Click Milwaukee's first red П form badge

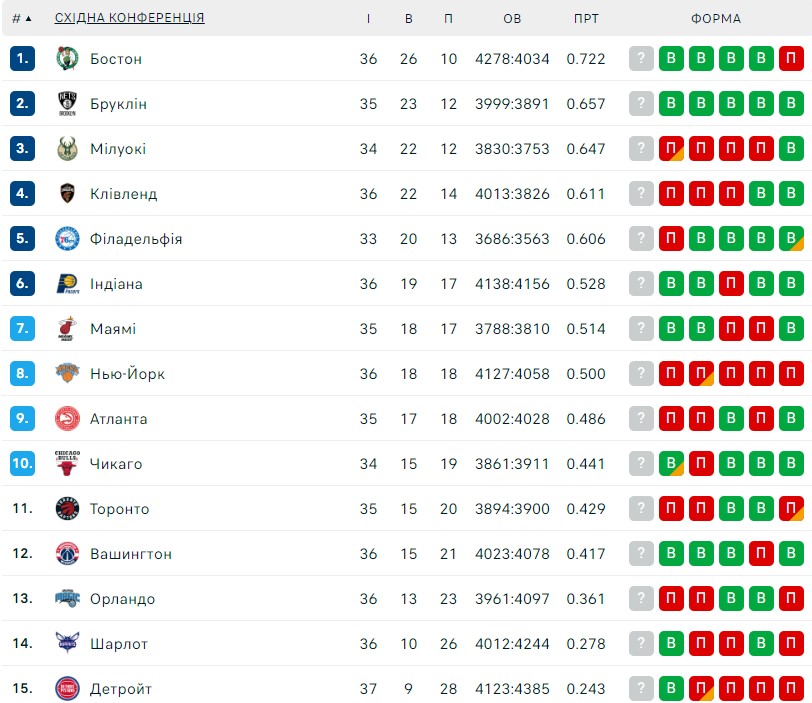tap(671, 149)
